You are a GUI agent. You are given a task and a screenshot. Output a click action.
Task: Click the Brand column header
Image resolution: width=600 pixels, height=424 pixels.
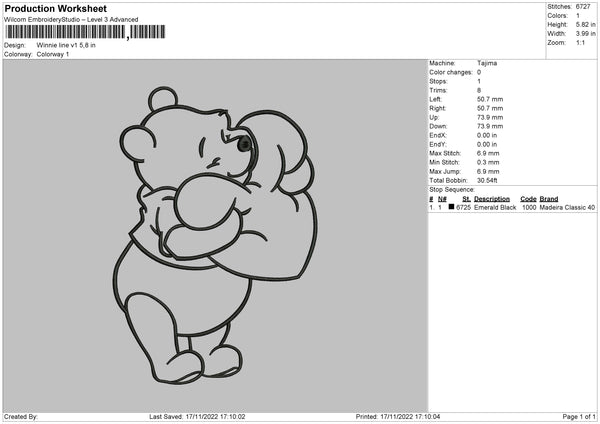[549, 199]
